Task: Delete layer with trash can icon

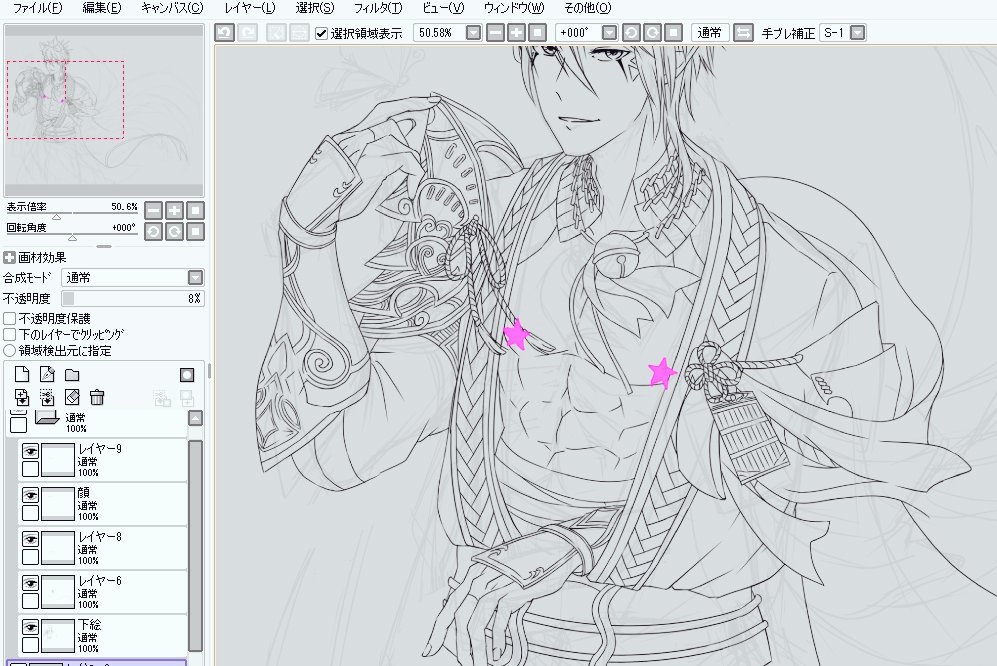Action: [97, 398]
